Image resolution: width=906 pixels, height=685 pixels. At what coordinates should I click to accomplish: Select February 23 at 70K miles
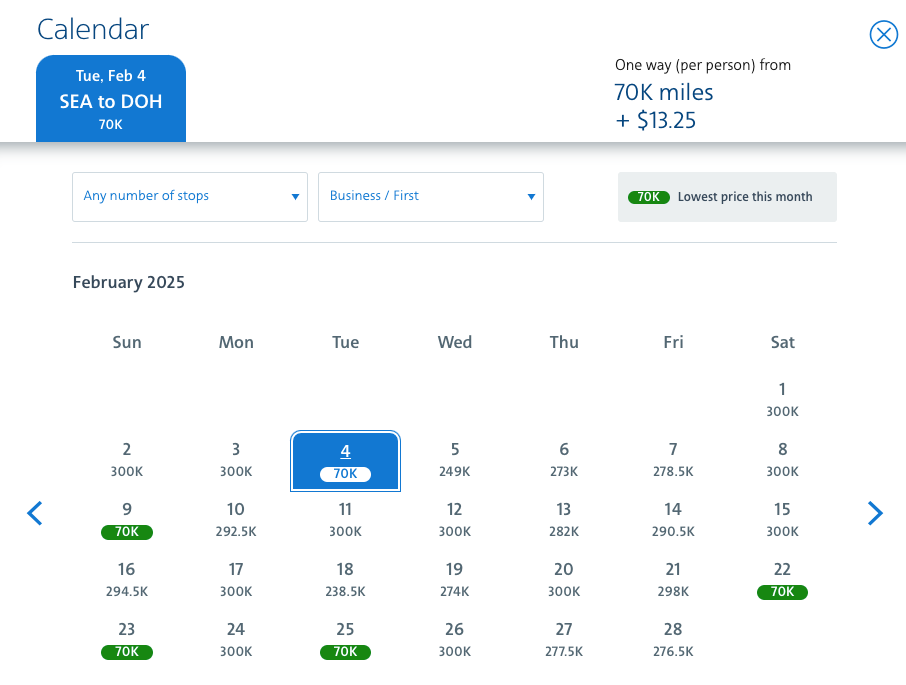tap(127, 640)
